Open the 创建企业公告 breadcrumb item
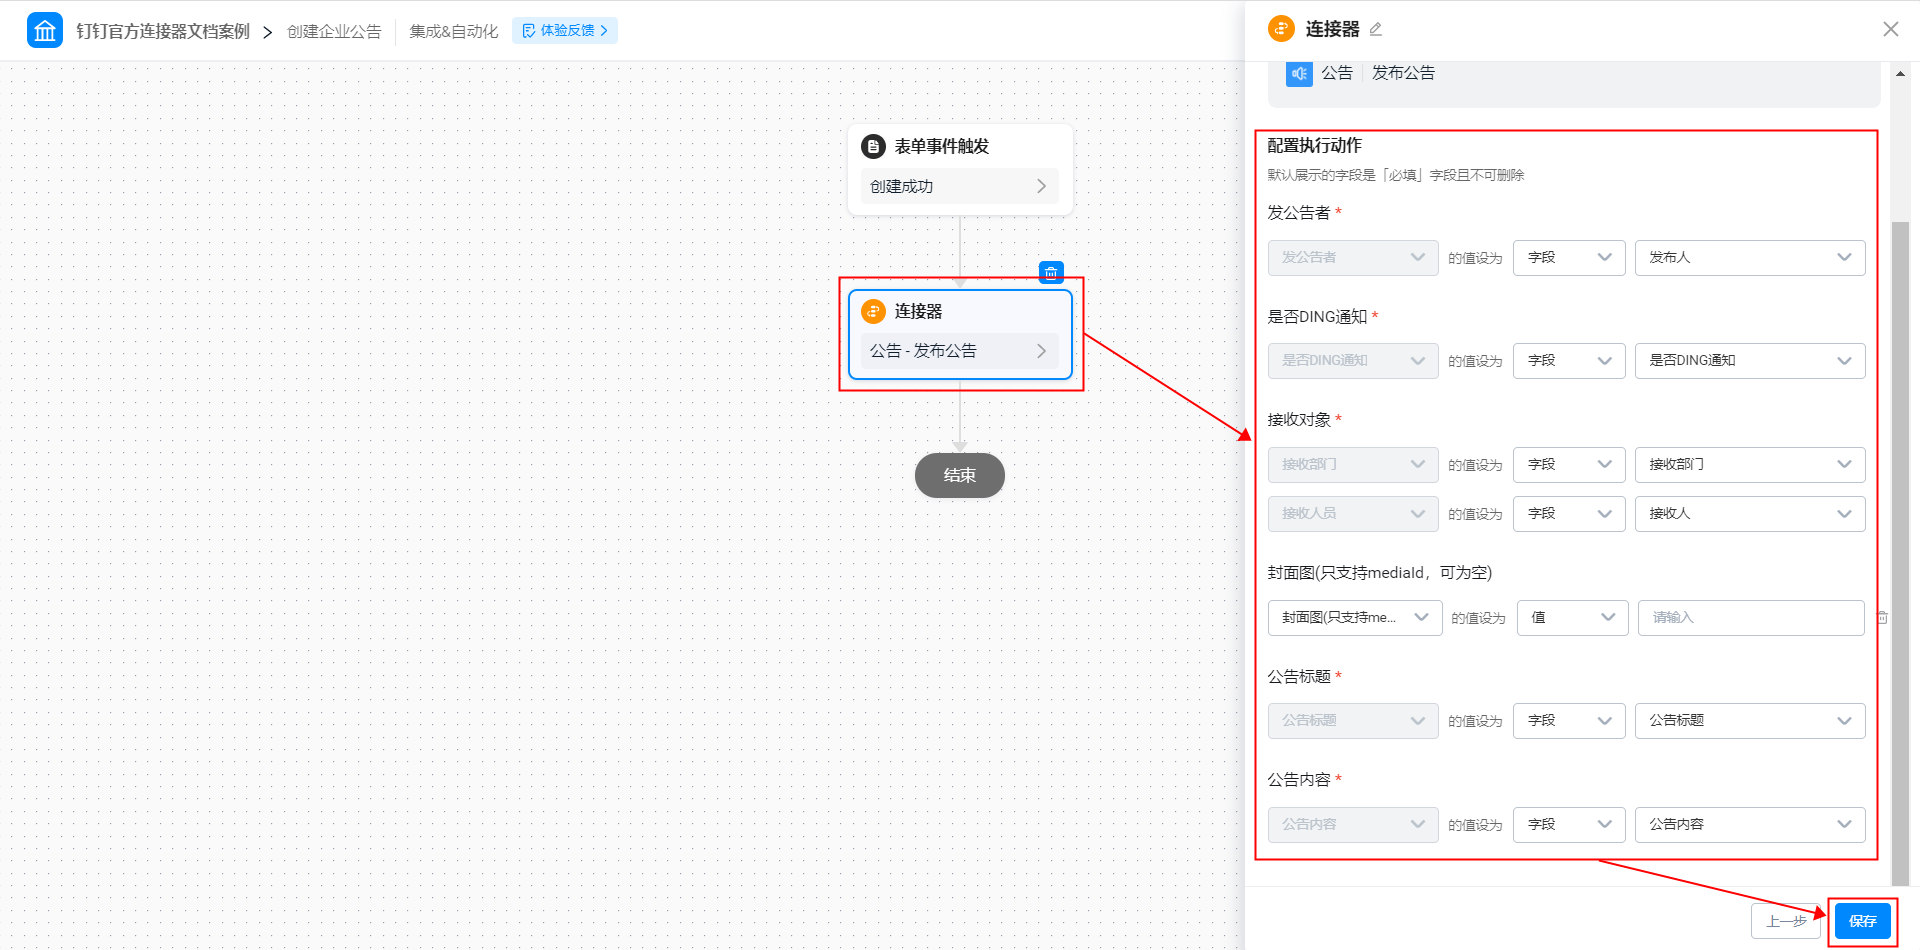 [334, 31]
